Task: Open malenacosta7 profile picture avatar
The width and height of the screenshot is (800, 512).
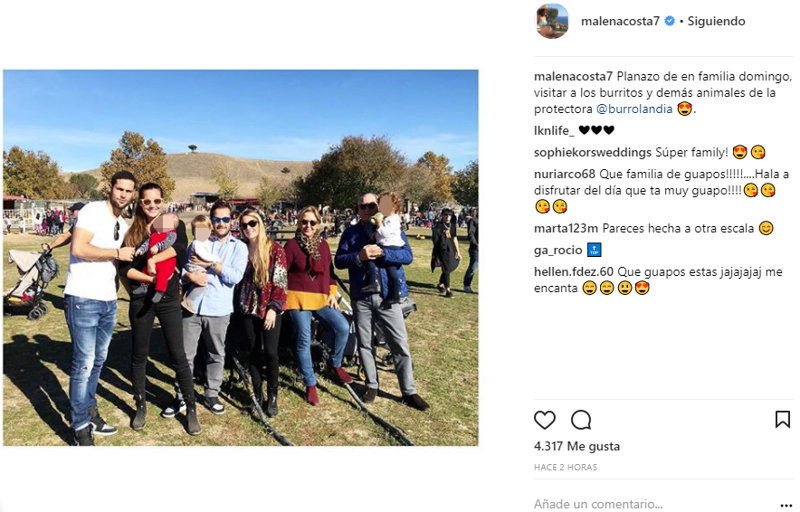Action: tap(552, 21)
